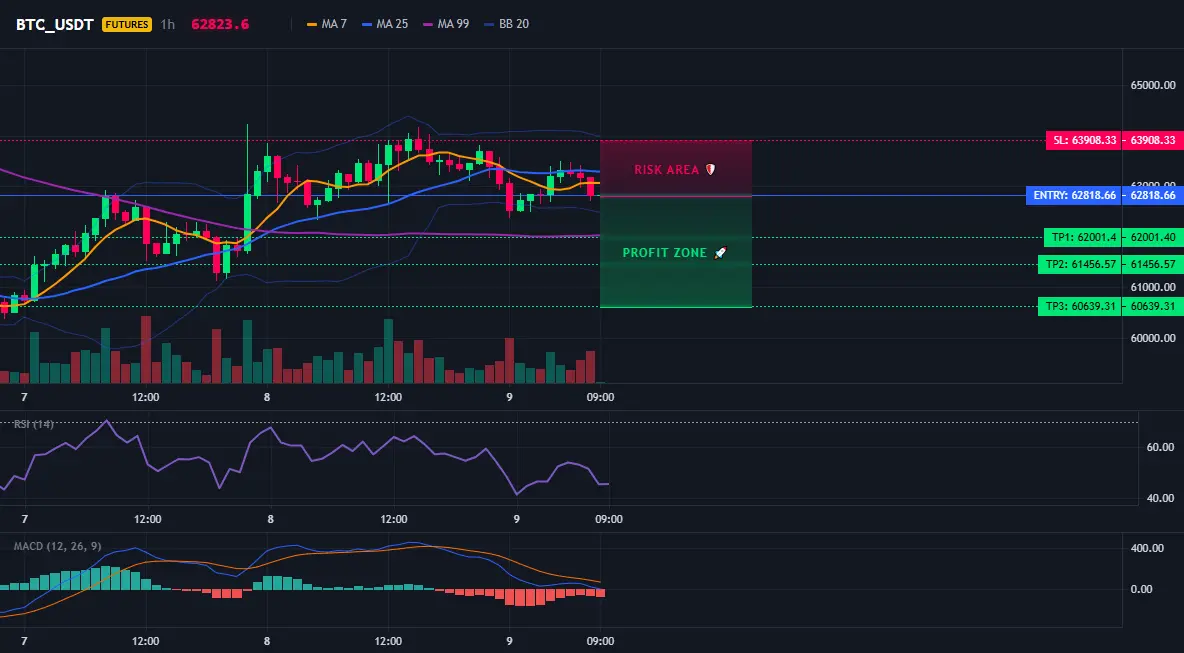Click the 60639.31 price axis tag

(x=1153, y=306)
